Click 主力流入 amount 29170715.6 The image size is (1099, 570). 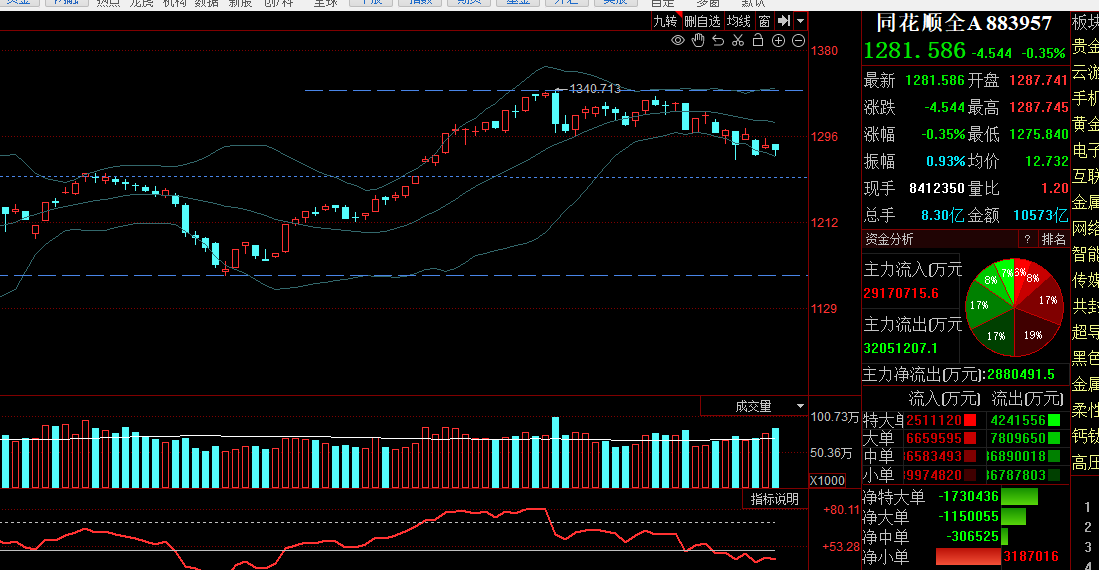click(901, 293)
